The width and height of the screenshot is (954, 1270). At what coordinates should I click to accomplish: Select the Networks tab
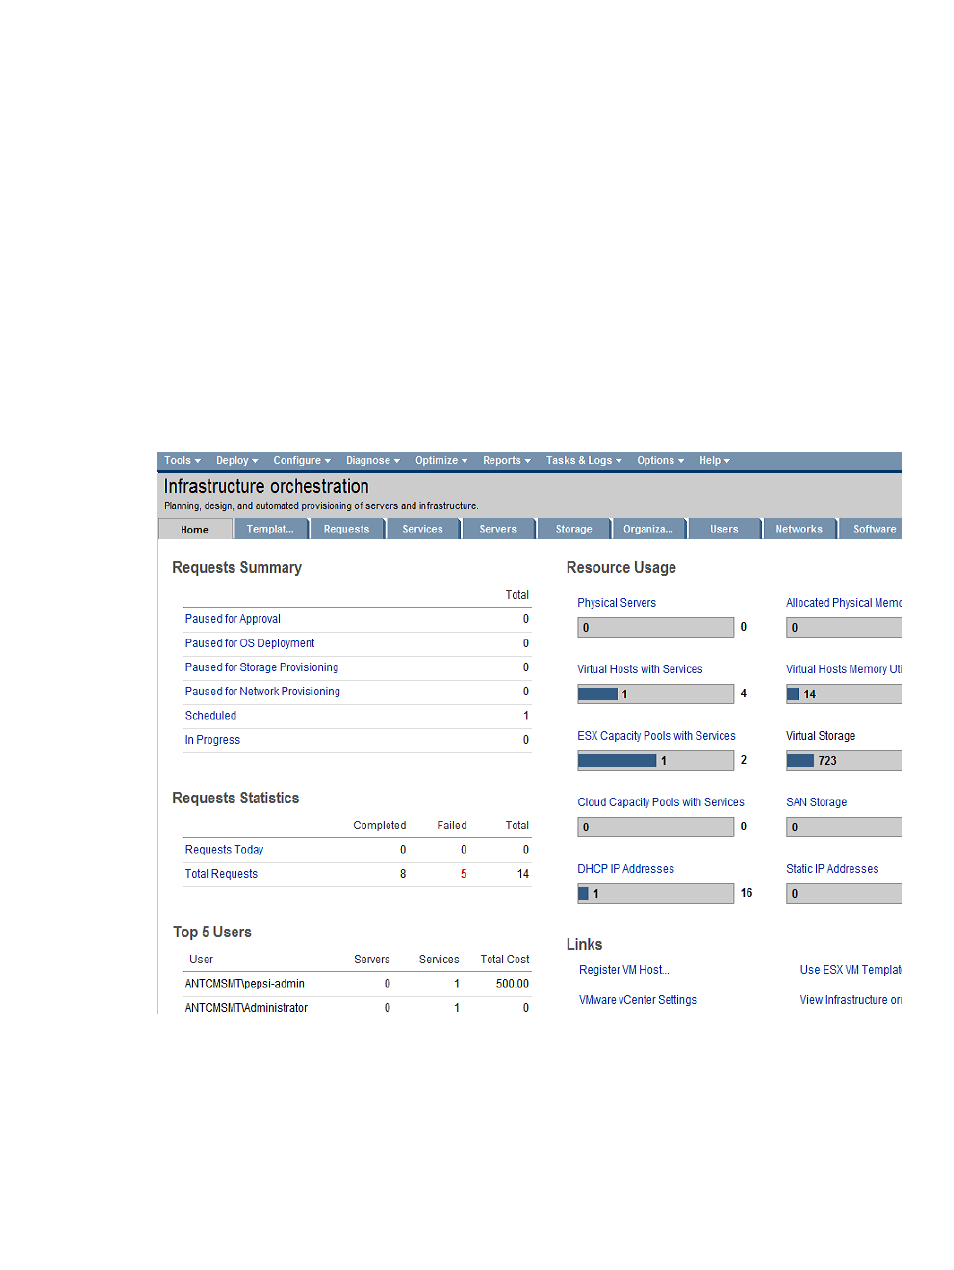[x=799, y=529]
